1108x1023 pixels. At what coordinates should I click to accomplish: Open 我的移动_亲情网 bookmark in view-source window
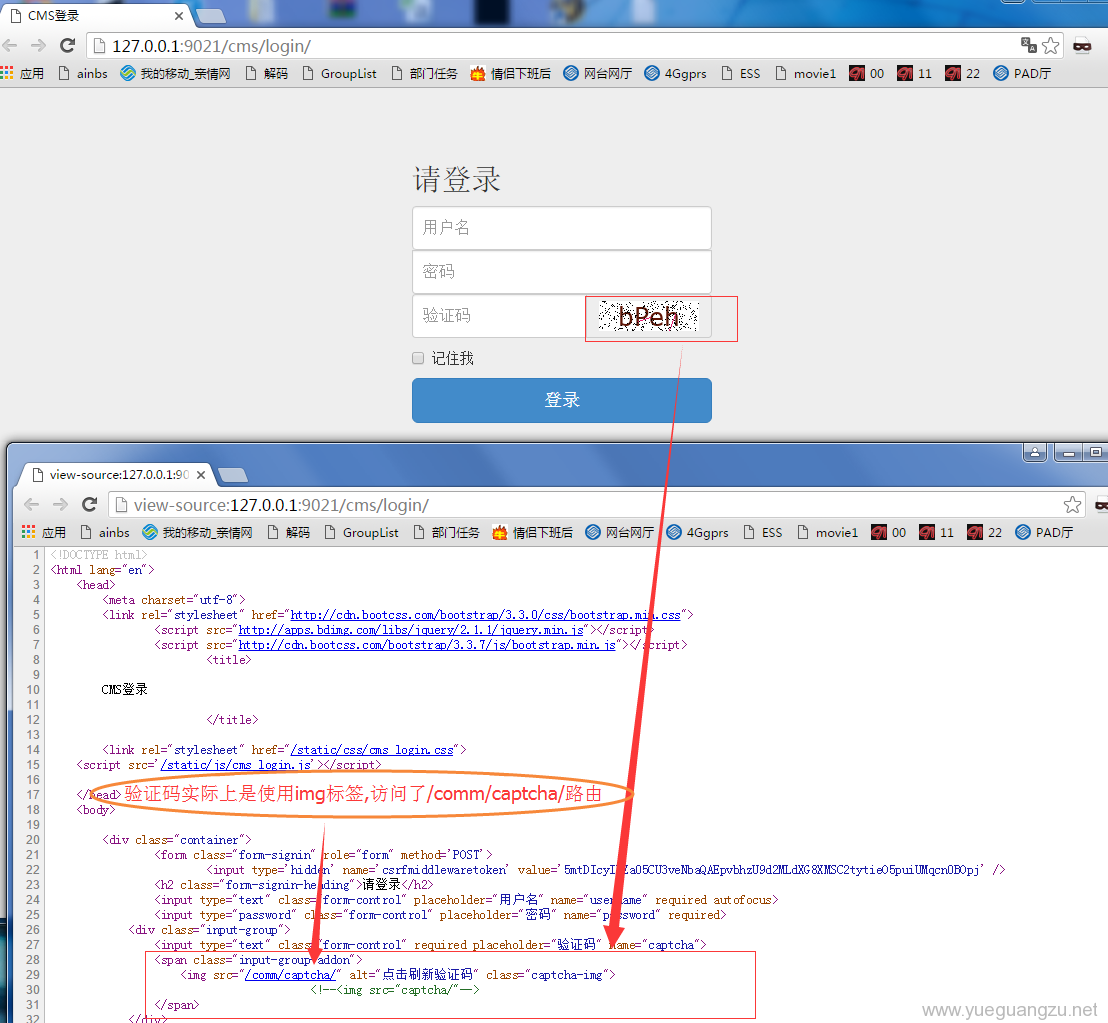pyautogui.click(x=198, y=532)
